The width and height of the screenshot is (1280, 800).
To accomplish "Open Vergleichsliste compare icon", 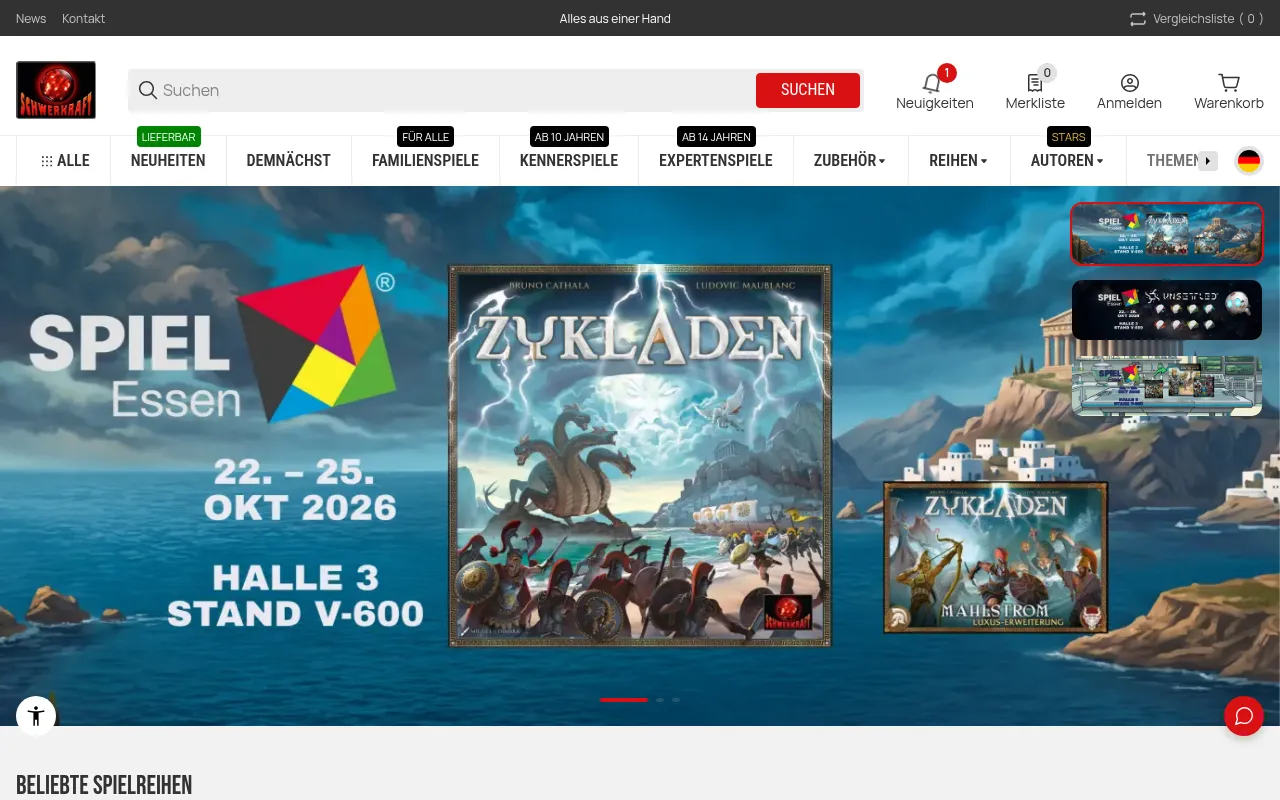I will tap(1138, 18).
